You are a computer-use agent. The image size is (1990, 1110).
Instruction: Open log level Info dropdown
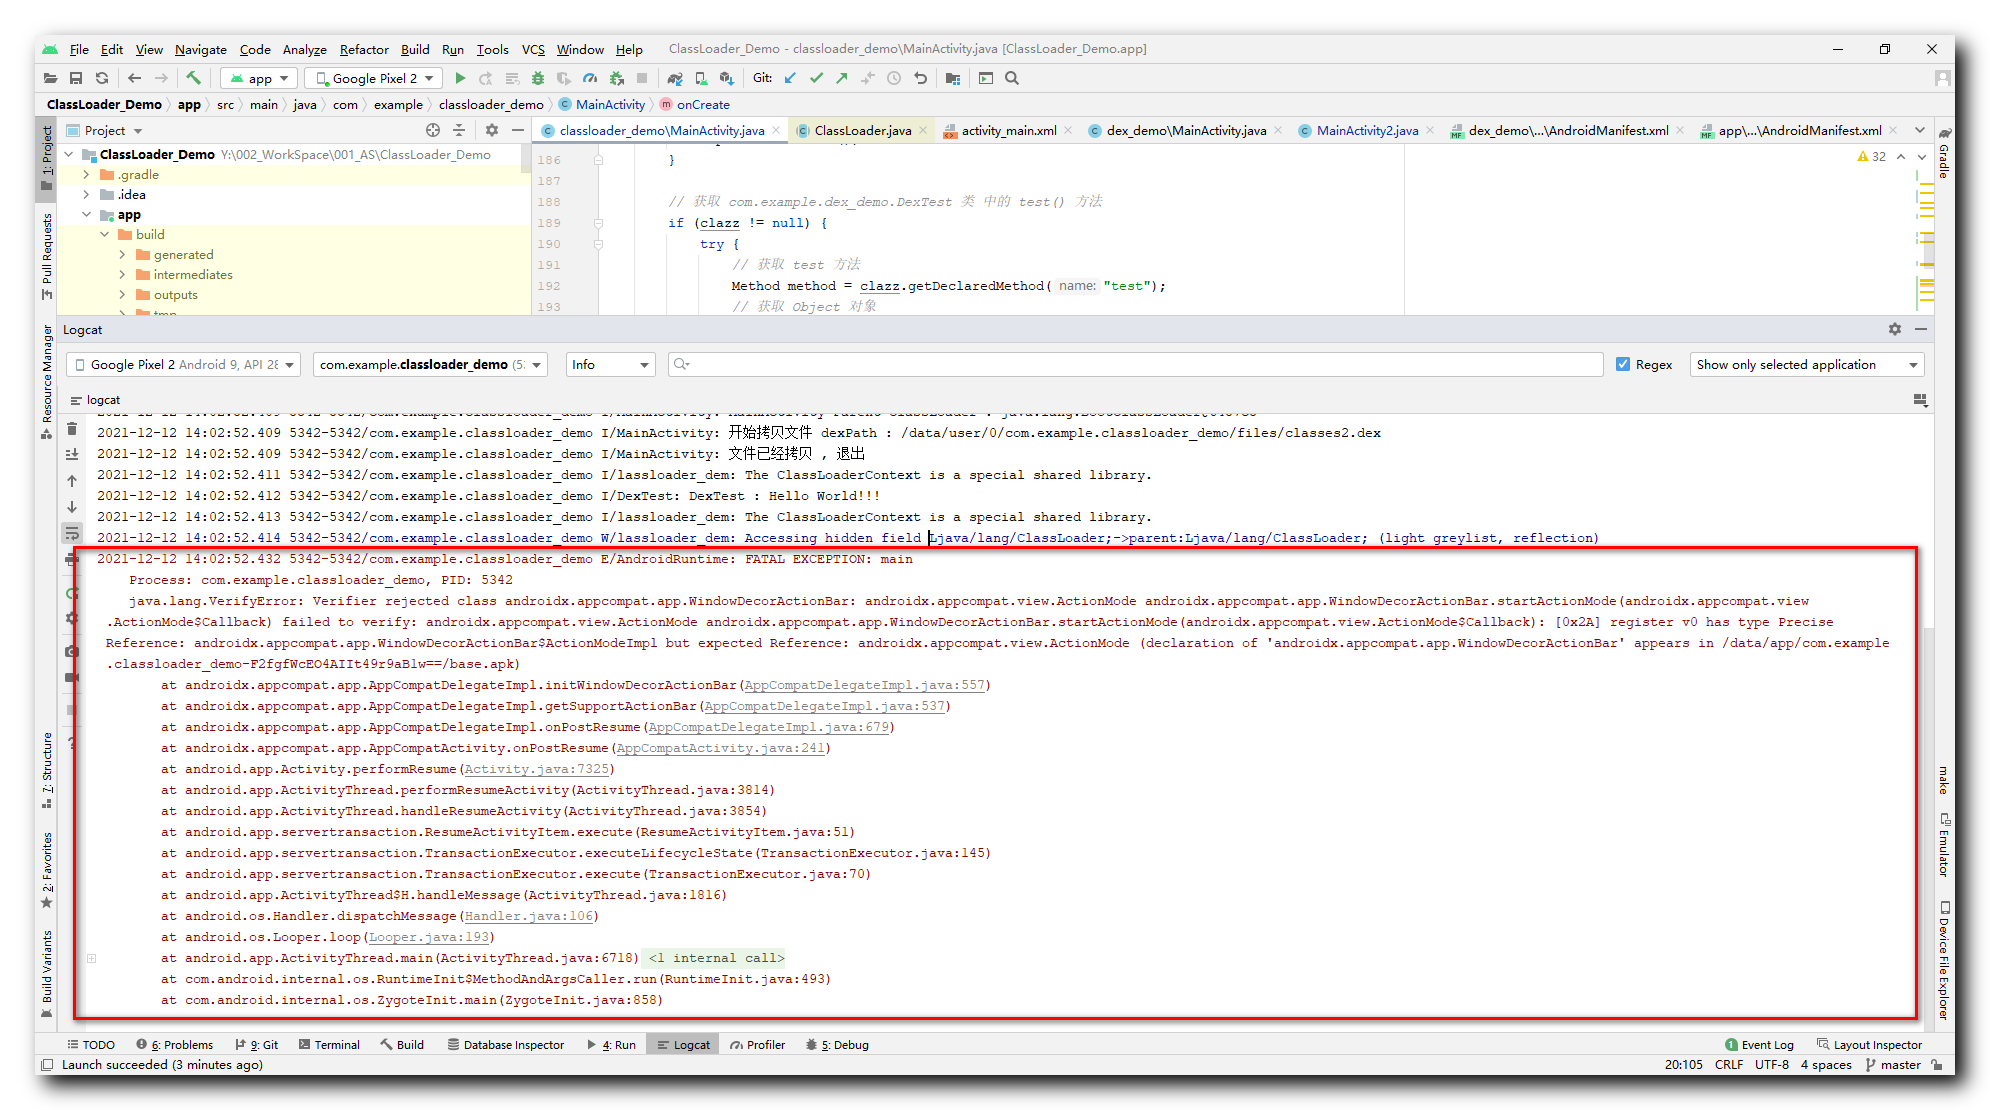610,365
